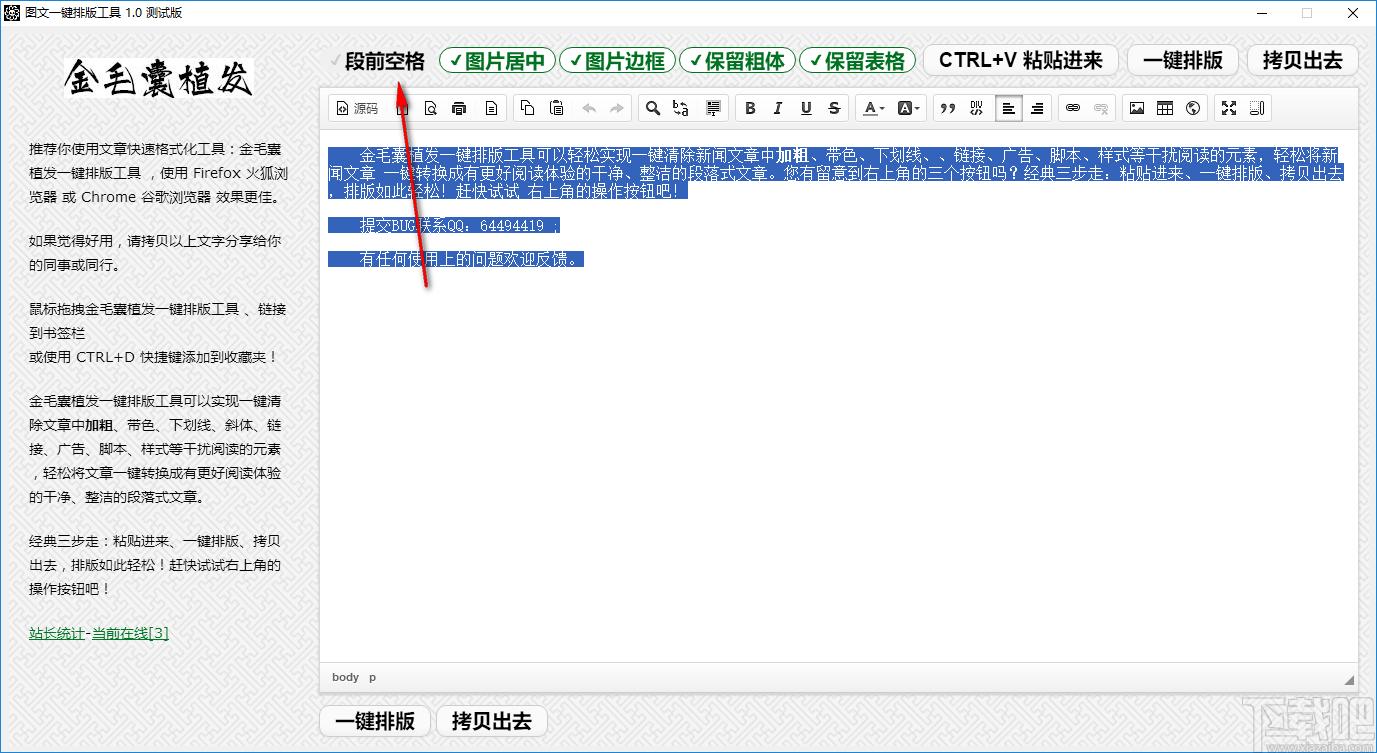Toggle Italic formatting
This screenshot has height=753, width=1377.
778,108
